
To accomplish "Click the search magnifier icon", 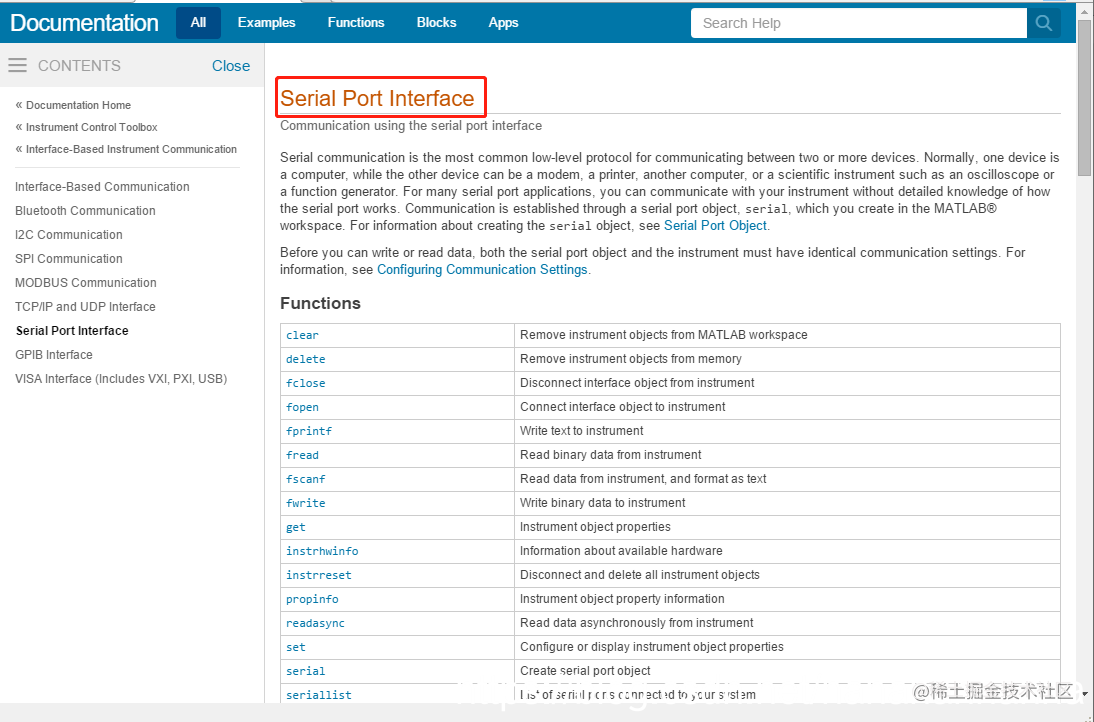I will coord(1044,22).
